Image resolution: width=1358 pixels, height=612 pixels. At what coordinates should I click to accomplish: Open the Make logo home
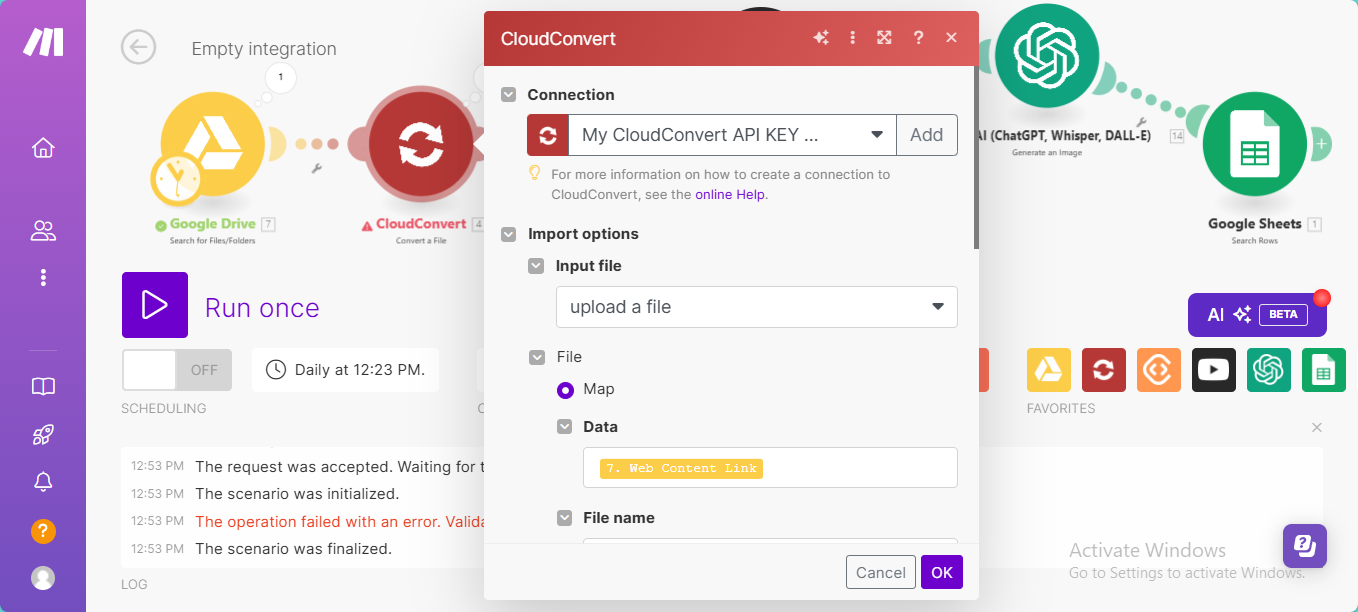pos(43,41)
